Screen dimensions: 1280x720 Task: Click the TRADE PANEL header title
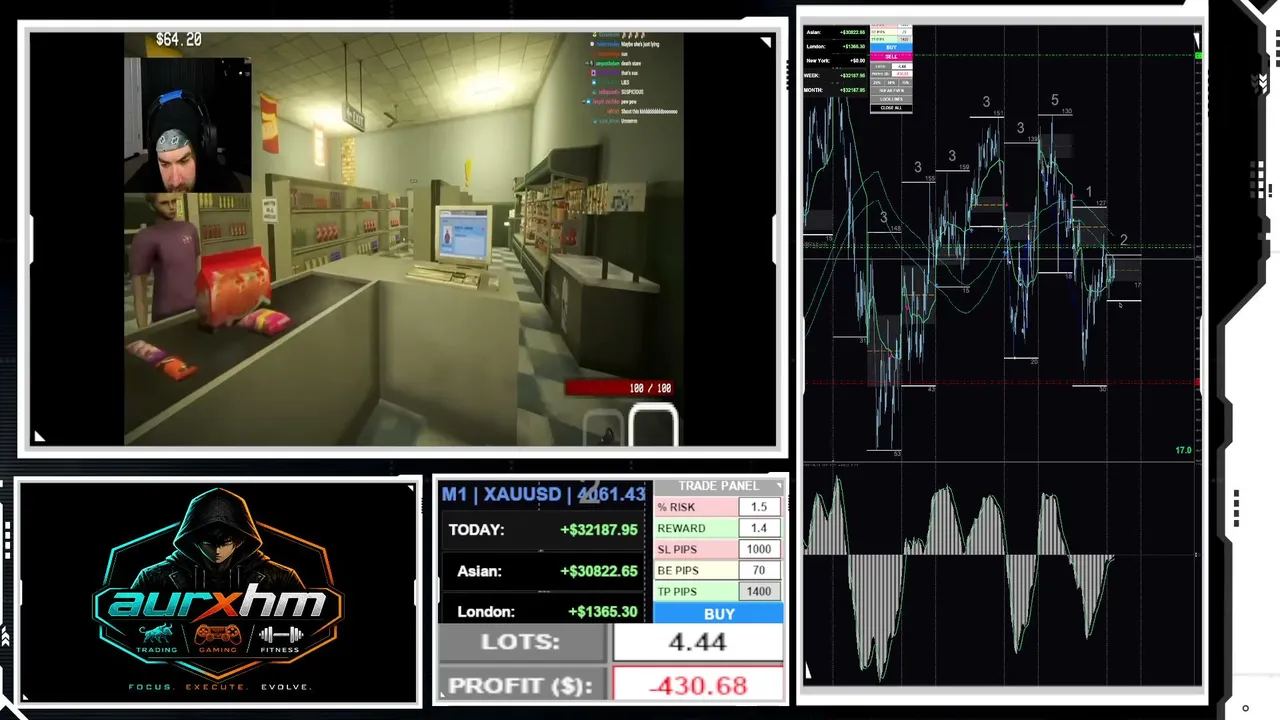click(x=718, y=486)
